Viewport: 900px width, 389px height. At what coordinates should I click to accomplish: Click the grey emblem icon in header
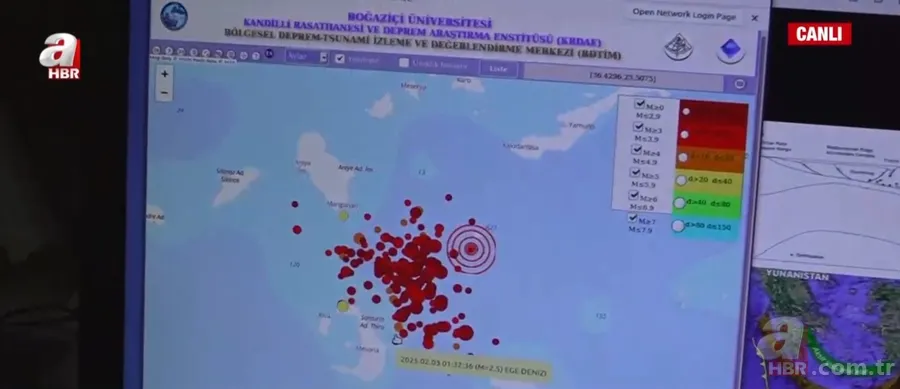point(678,47)
